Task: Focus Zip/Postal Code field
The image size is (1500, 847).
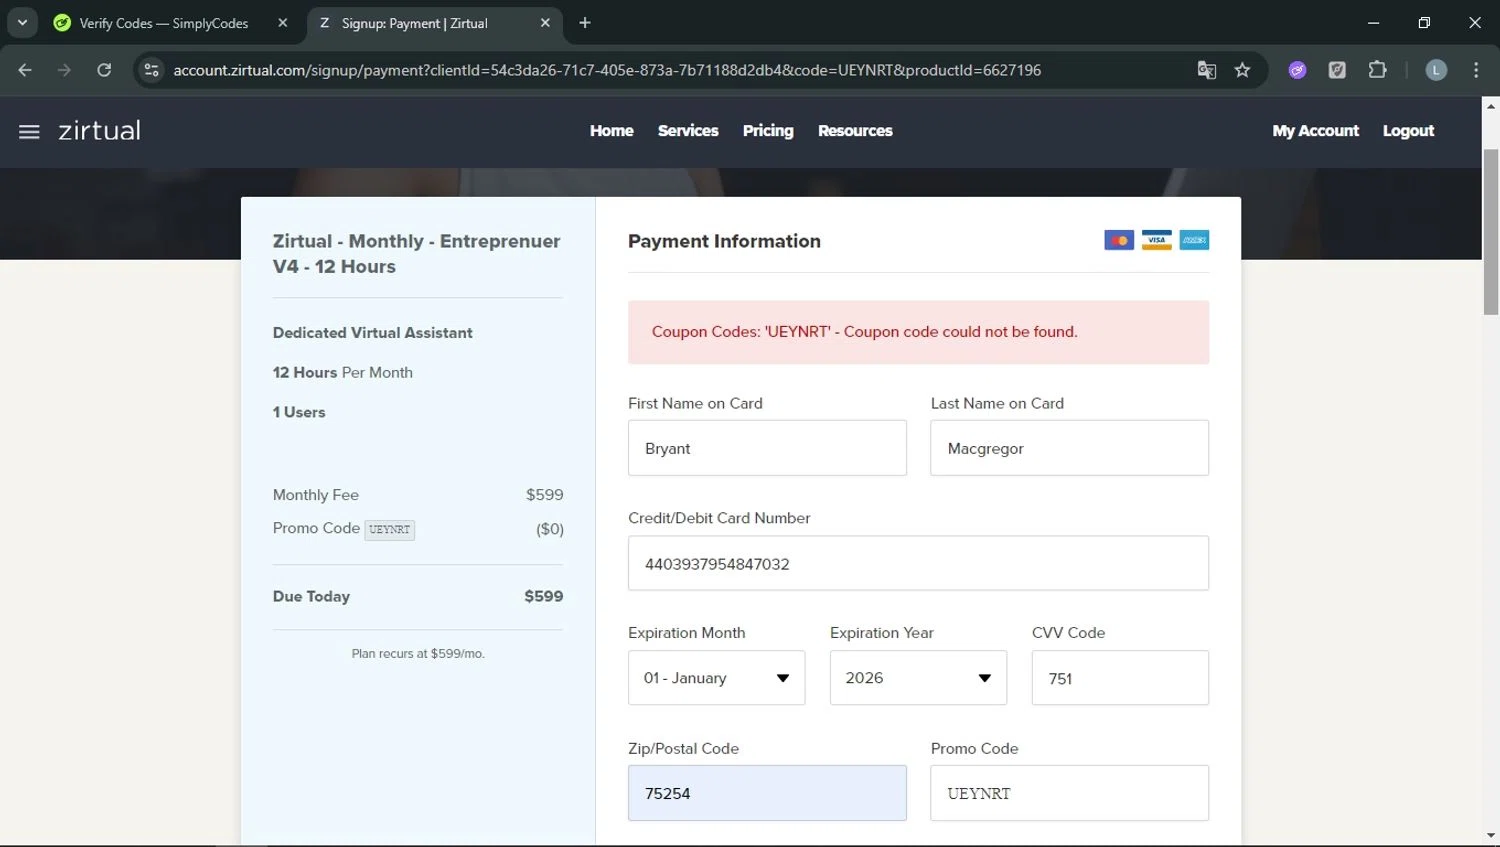Action: [x=767, y=793]
